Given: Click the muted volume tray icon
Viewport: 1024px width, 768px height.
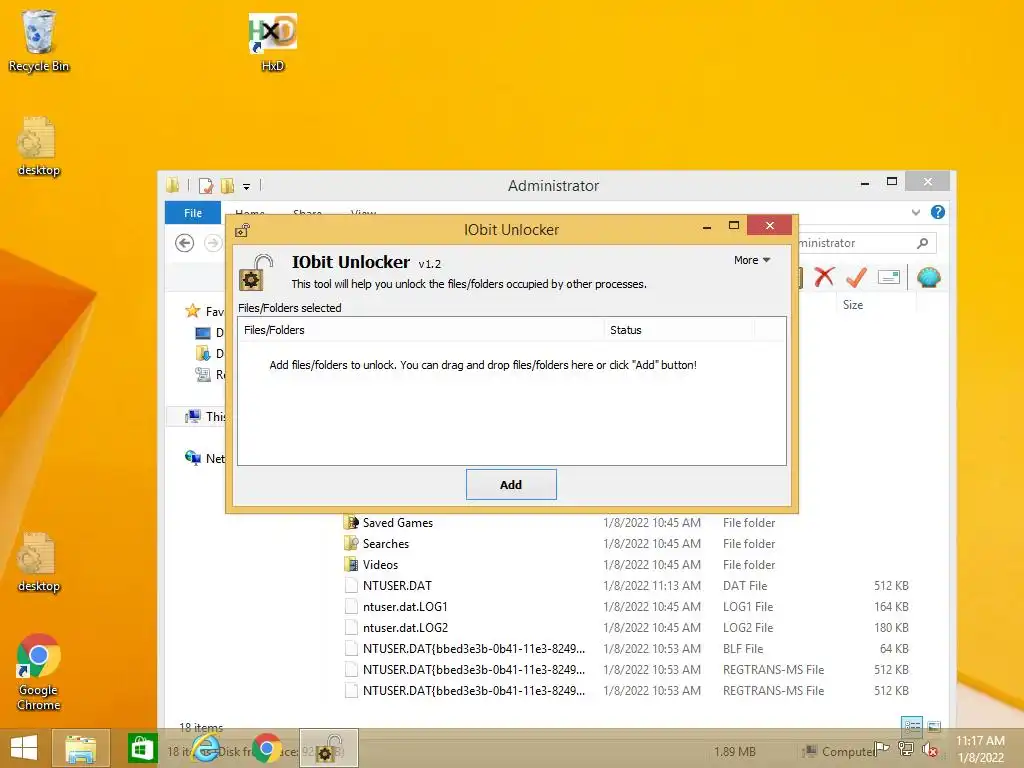Looking at the screenshot, I should [930, 749].
